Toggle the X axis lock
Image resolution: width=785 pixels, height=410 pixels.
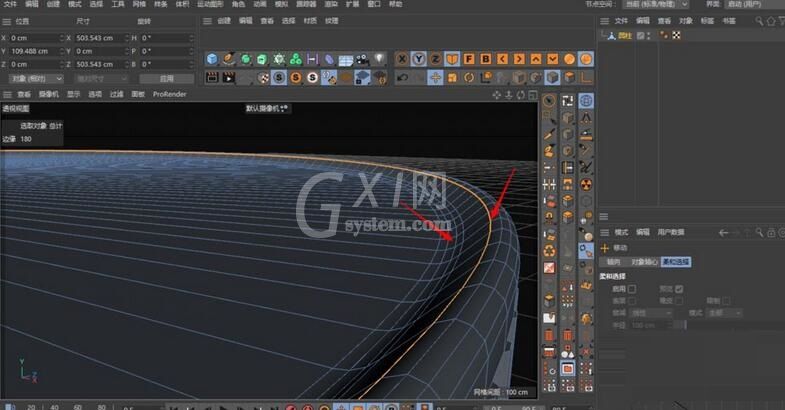pos(402,59)
